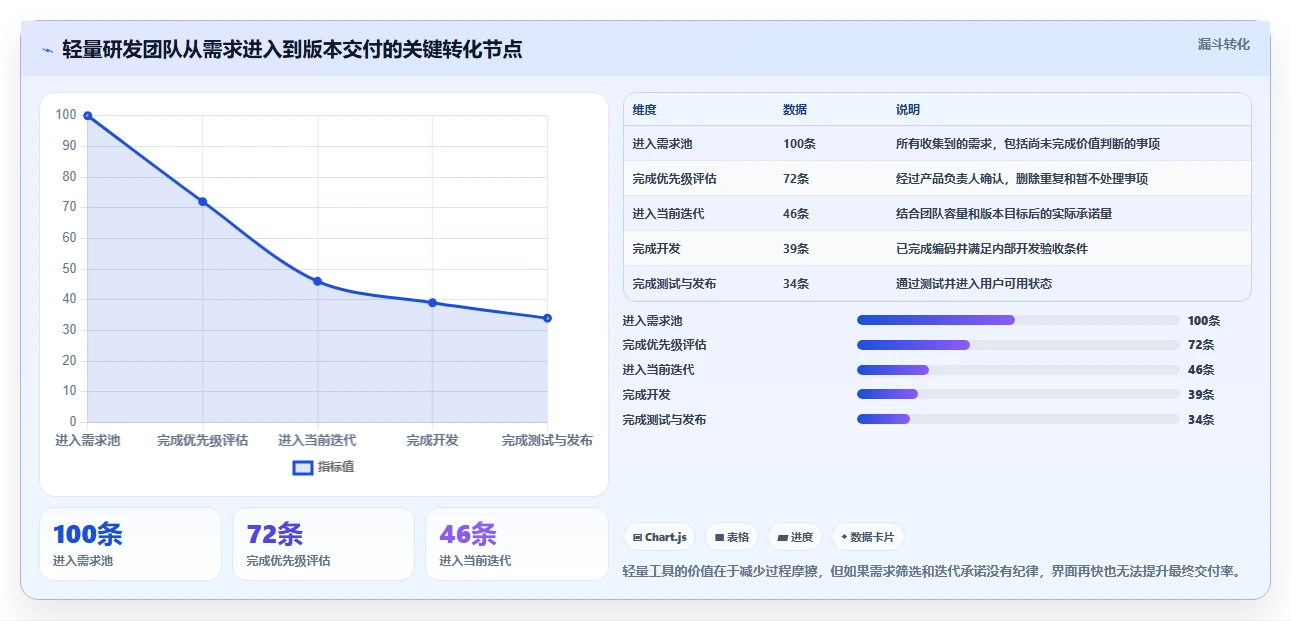This screenshot has width=1291, height=621.
Task: Click the Chart.js tag
Action: [660, 537]
